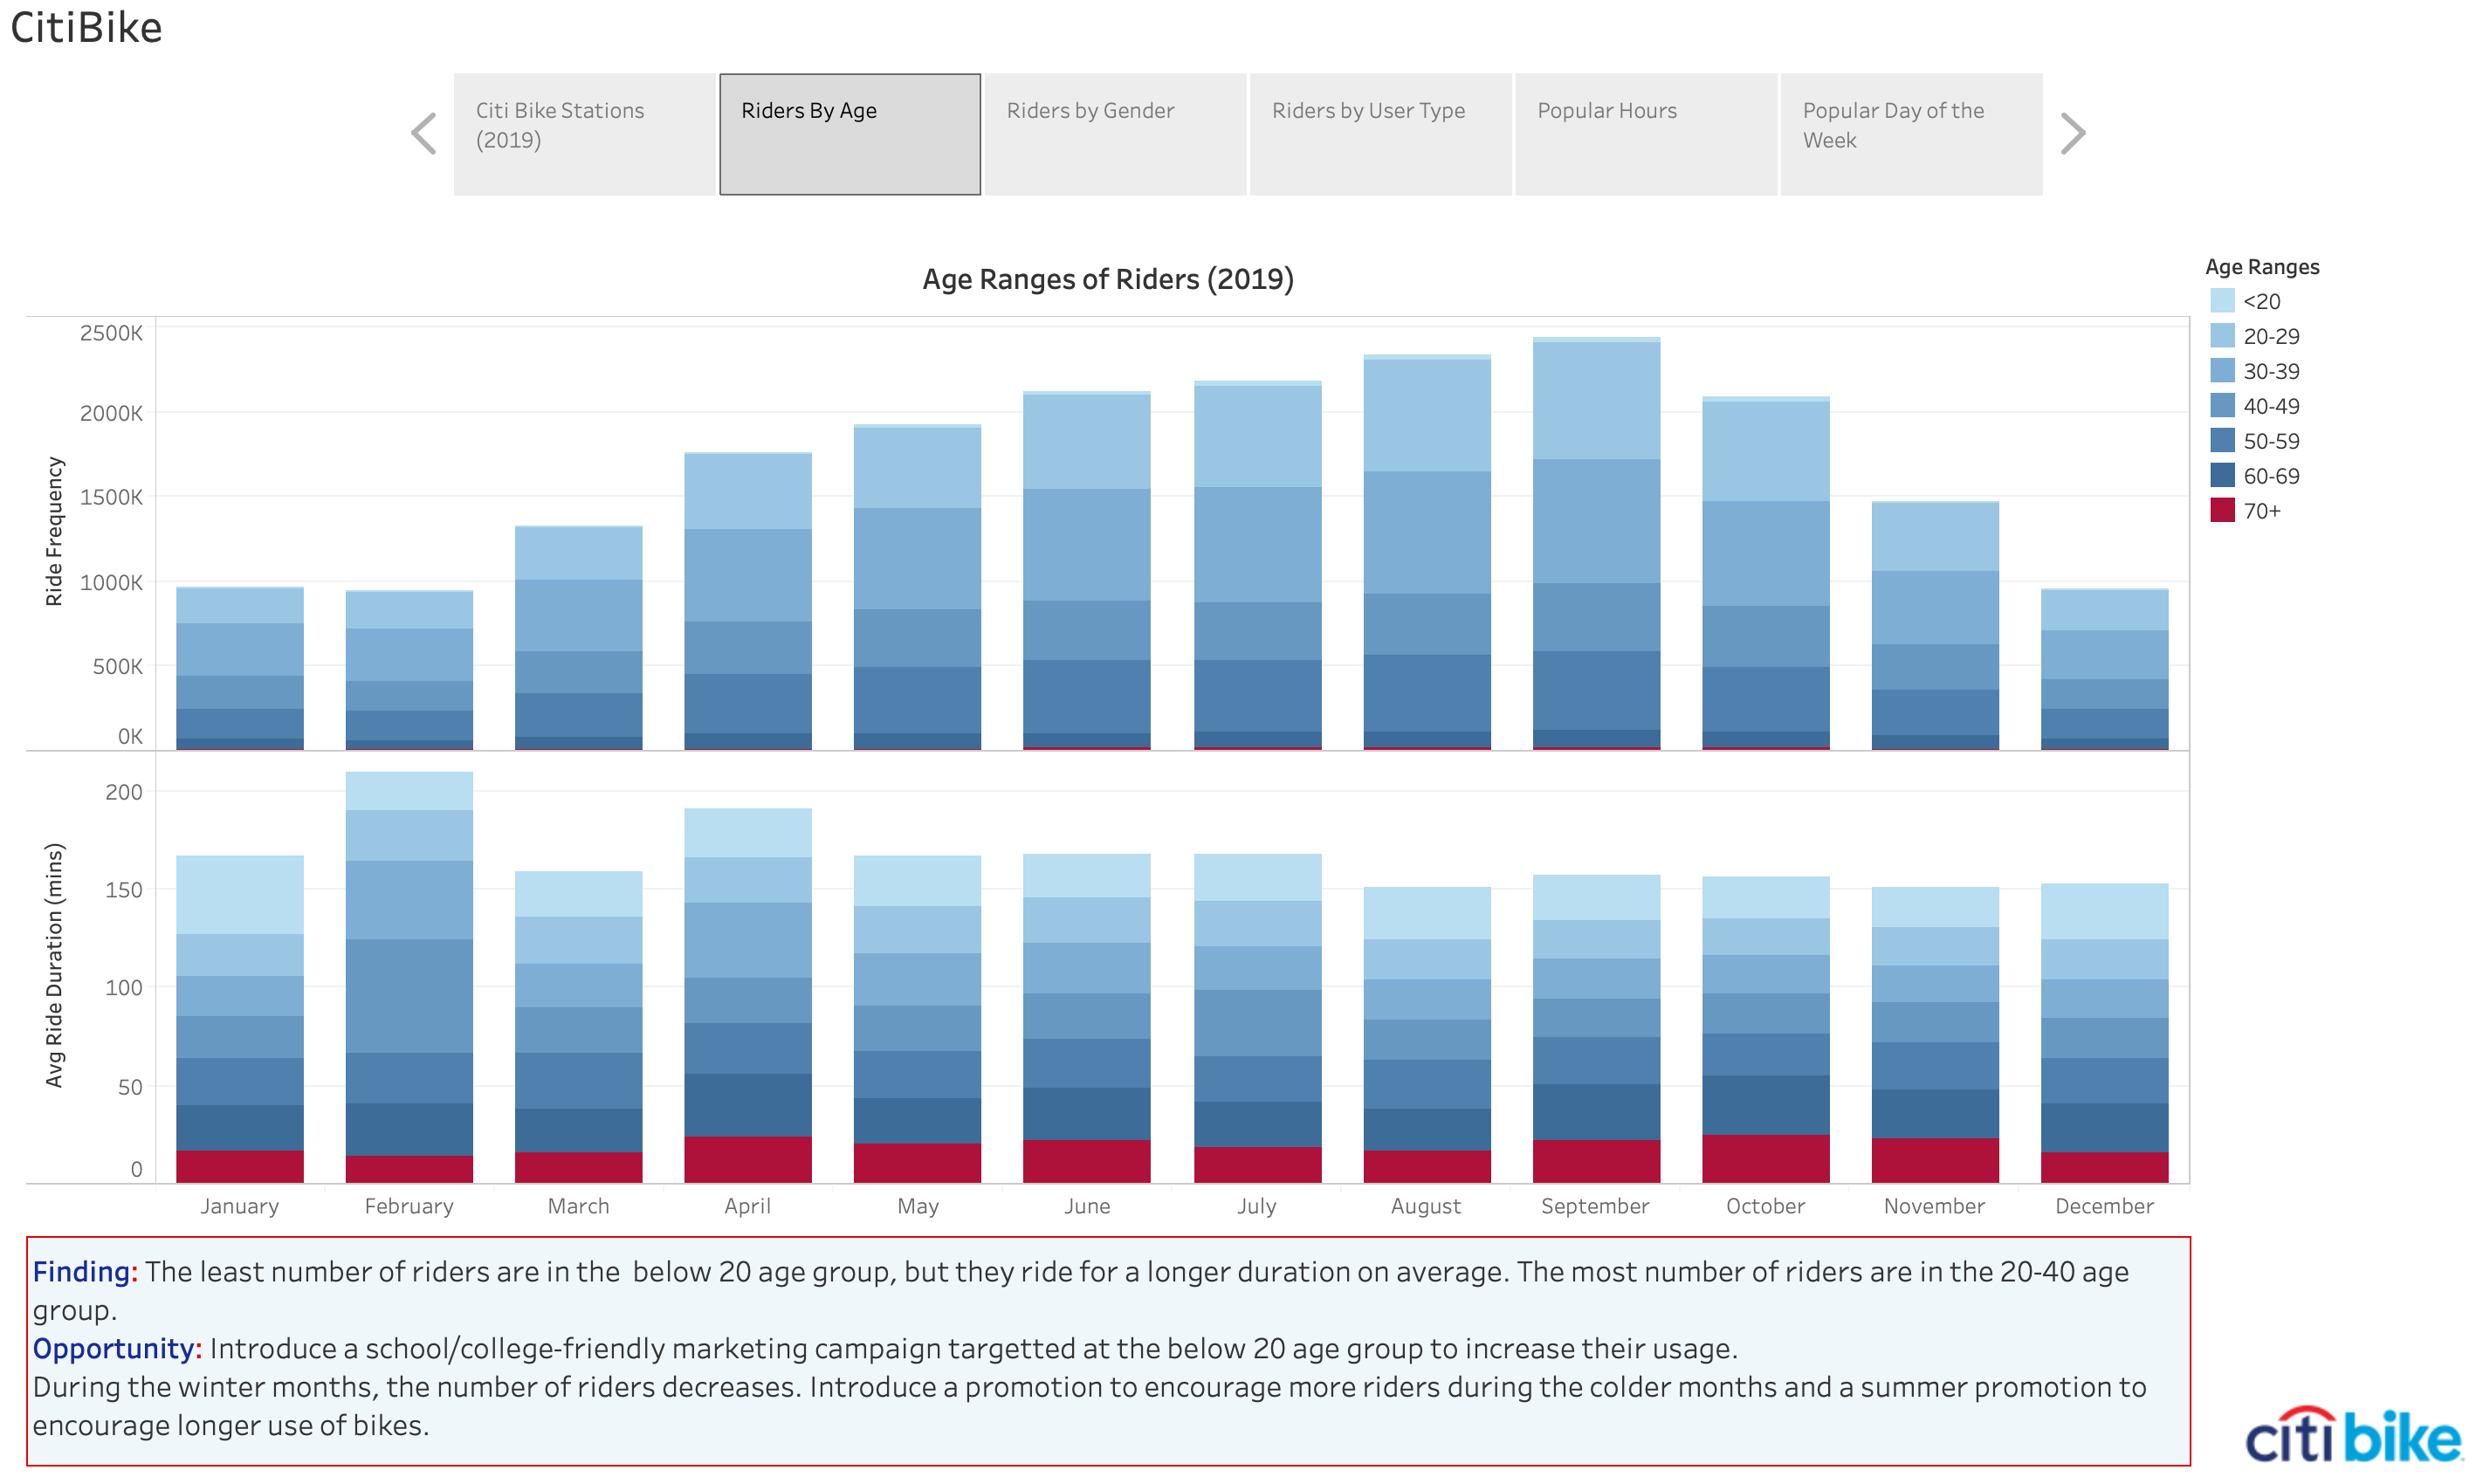Click the December axis label
The width and height of the screenshot is (2490, 1484).
pyautogui.click(x=2105, y=1206)
